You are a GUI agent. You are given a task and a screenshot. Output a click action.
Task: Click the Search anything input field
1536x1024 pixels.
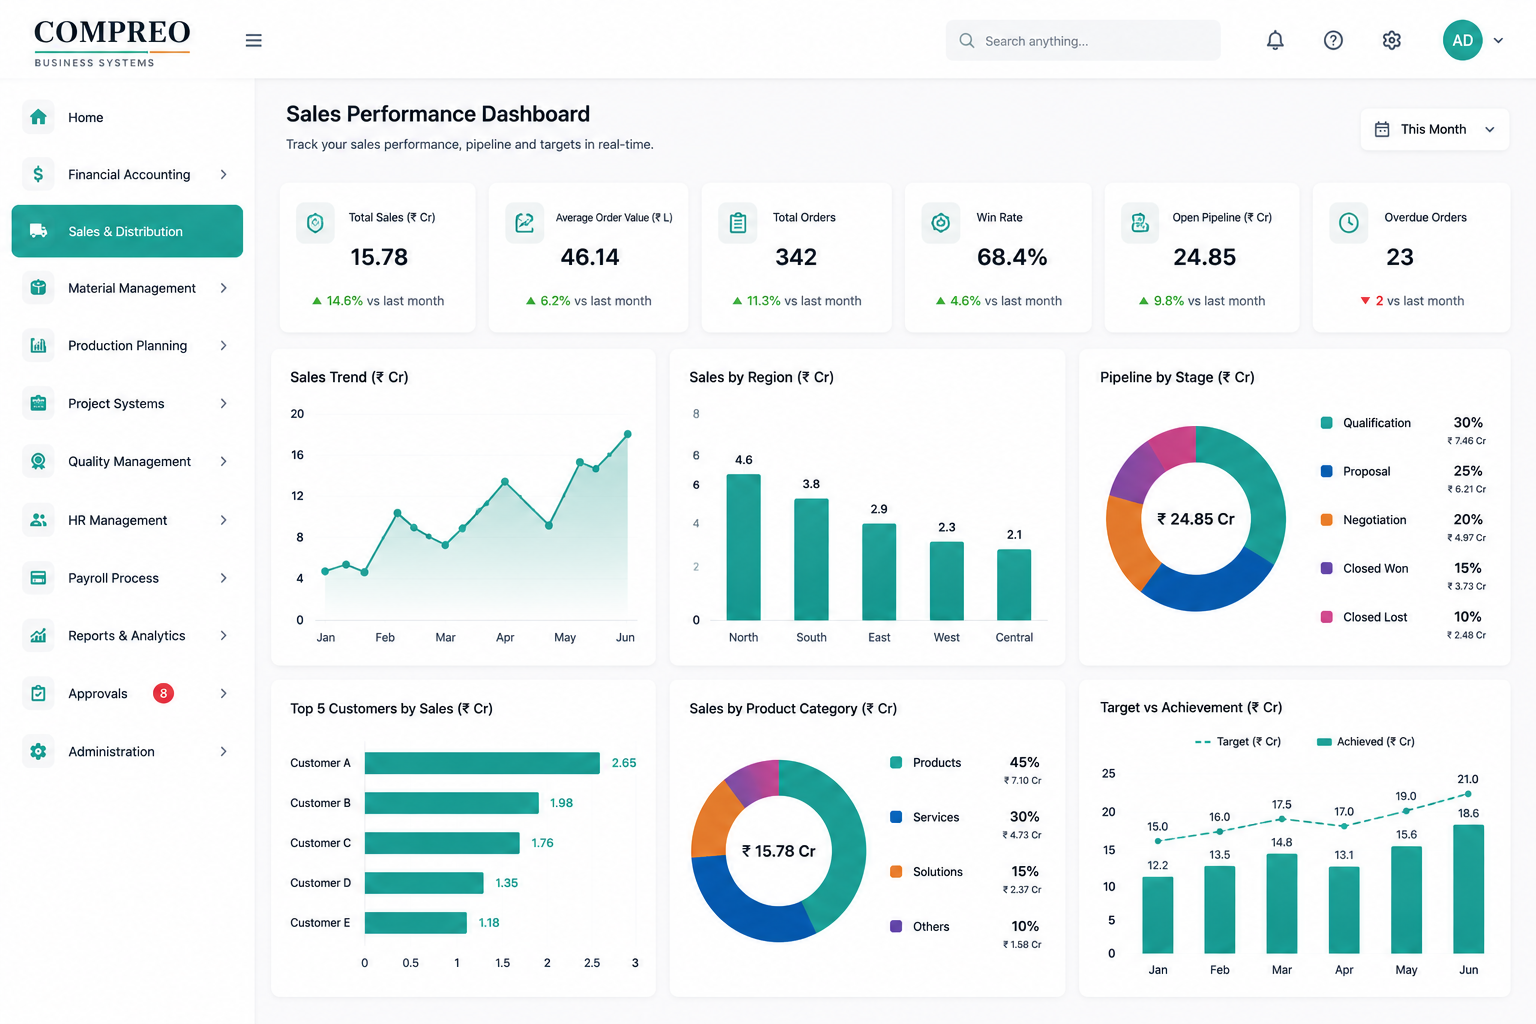click(x=1083, y=41)
